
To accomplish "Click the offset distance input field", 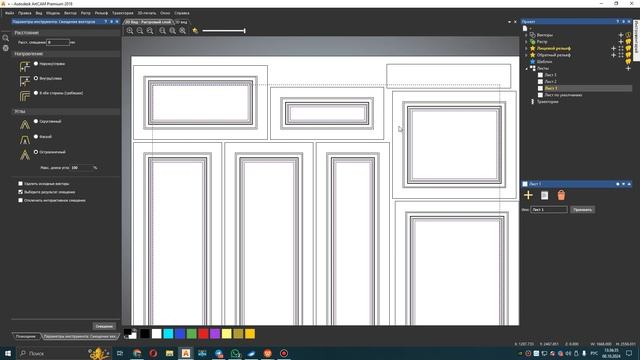I will (x=58, y=42).
